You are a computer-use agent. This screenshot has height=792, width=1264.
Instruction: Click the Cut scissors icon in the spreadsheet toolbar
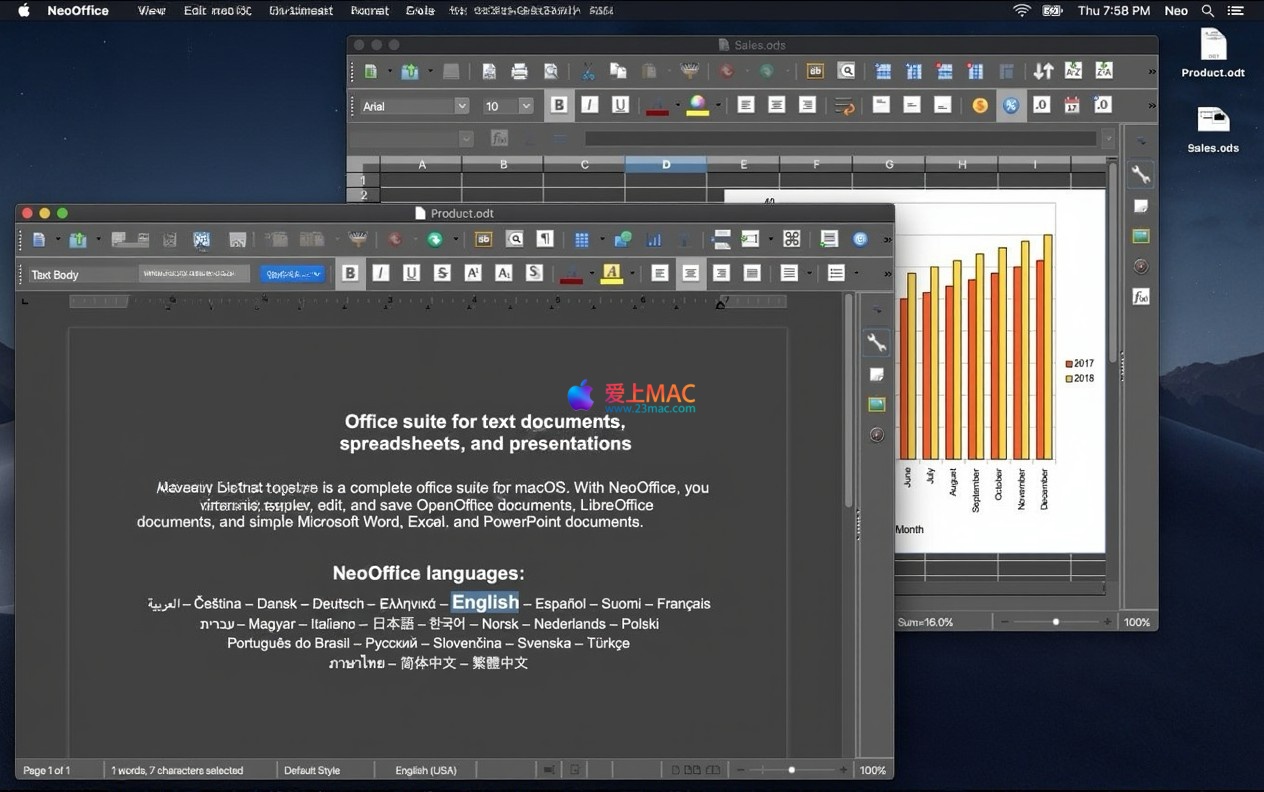tap(588, 71)
